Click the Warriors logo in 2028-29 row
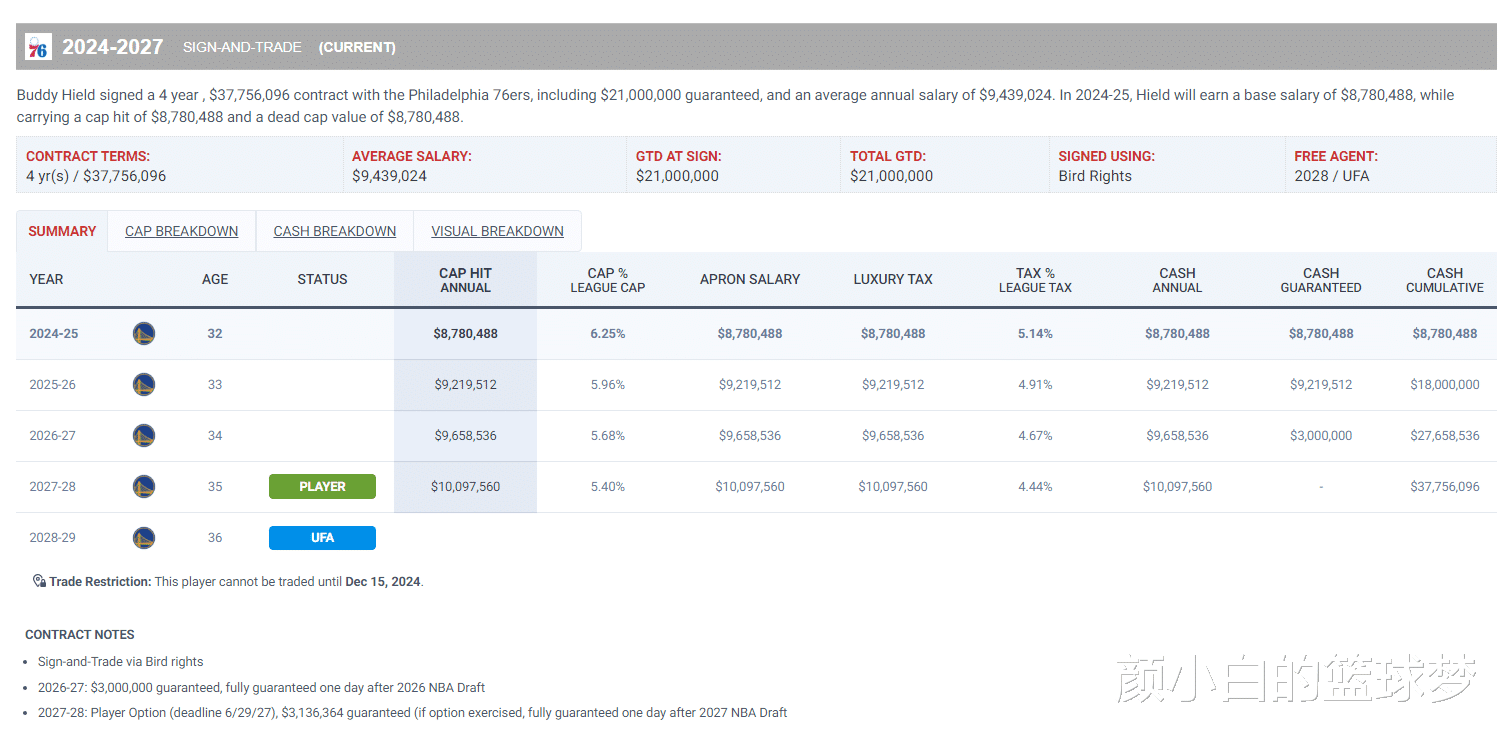The height and width of the screenshot is (738, 1504). [x=144, y=537]
